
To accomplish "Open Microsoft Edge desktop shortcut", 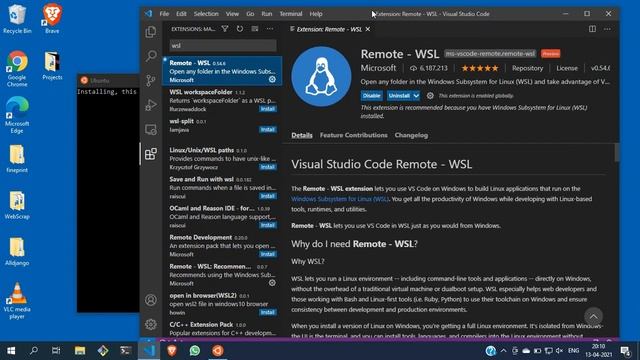I will (x=17, y=116).
